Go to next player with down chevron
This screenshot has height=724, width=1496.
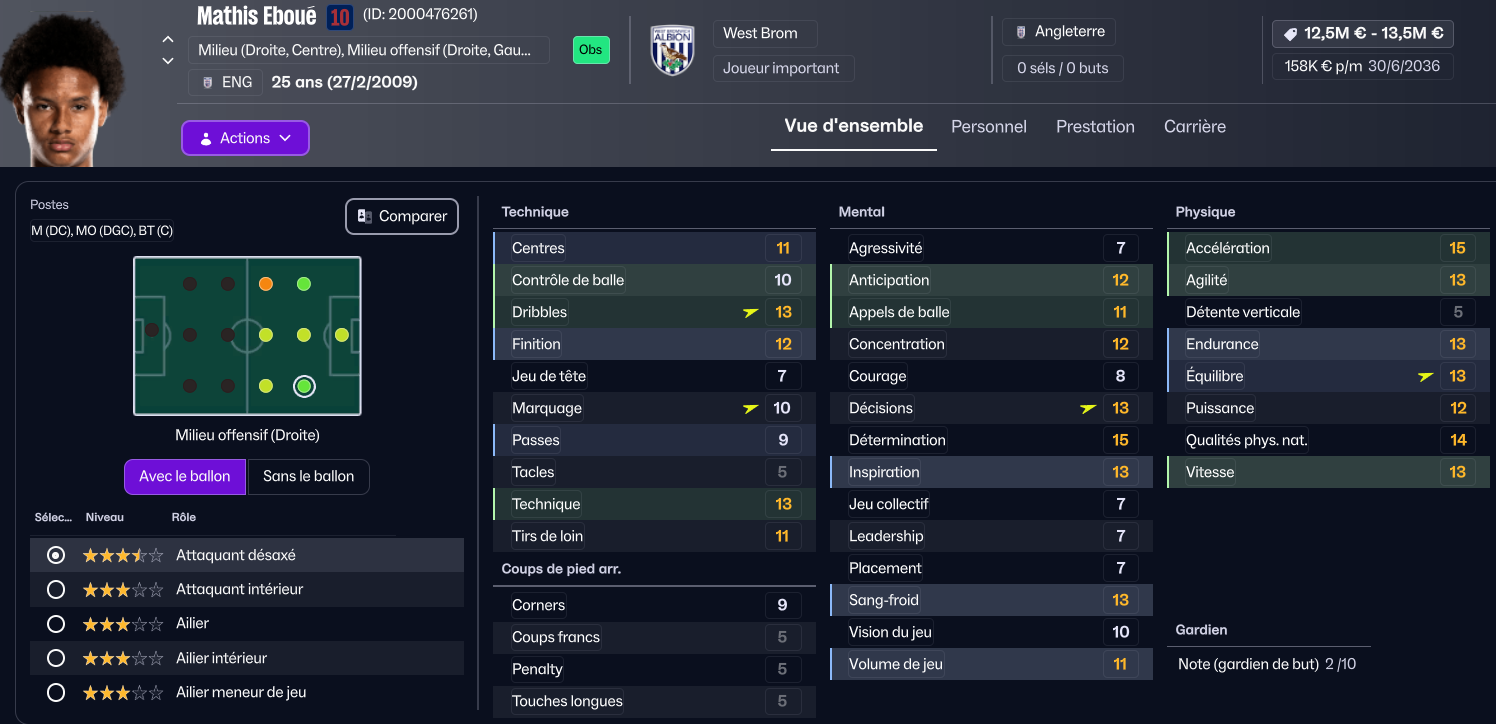click(x=168, y=61)
